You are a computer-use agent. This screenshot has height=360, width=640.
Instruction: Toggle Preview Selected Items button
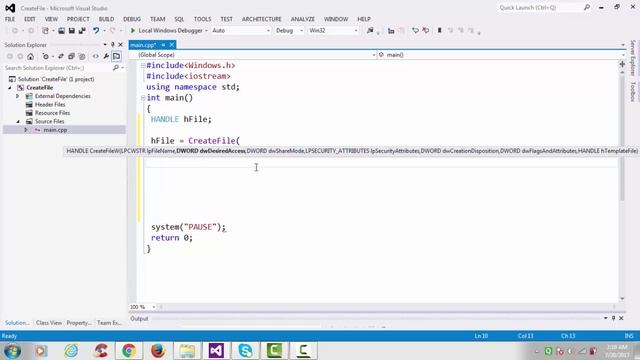tap(116, 56)
